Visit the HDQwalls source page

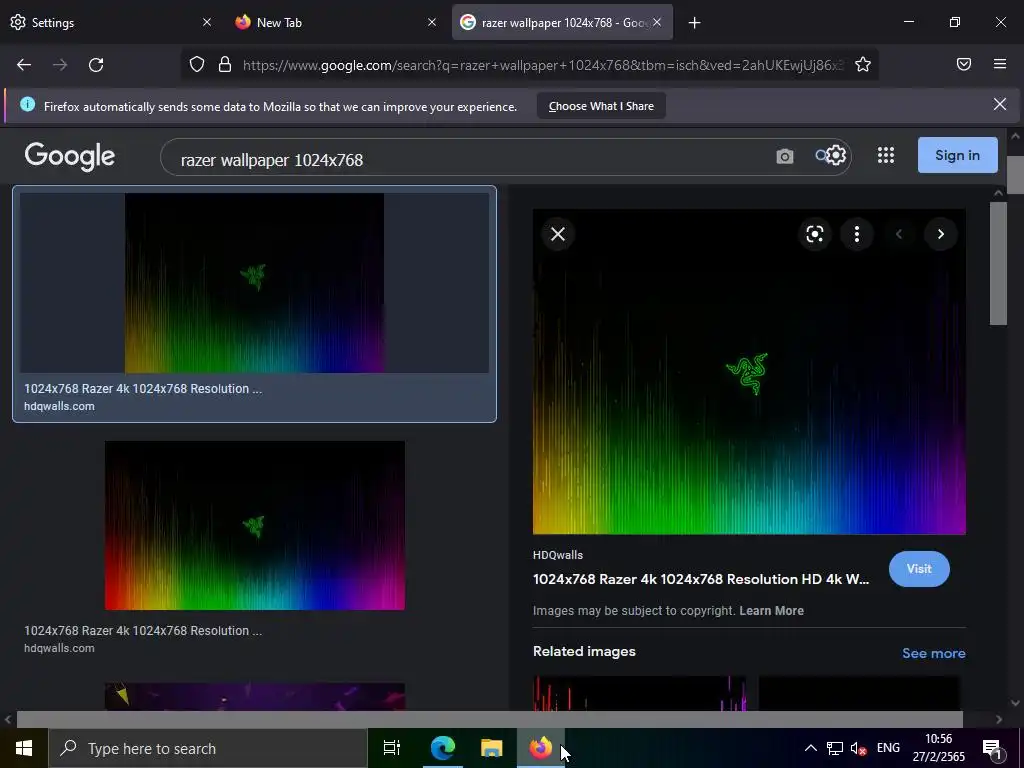[x=919, y=569]
